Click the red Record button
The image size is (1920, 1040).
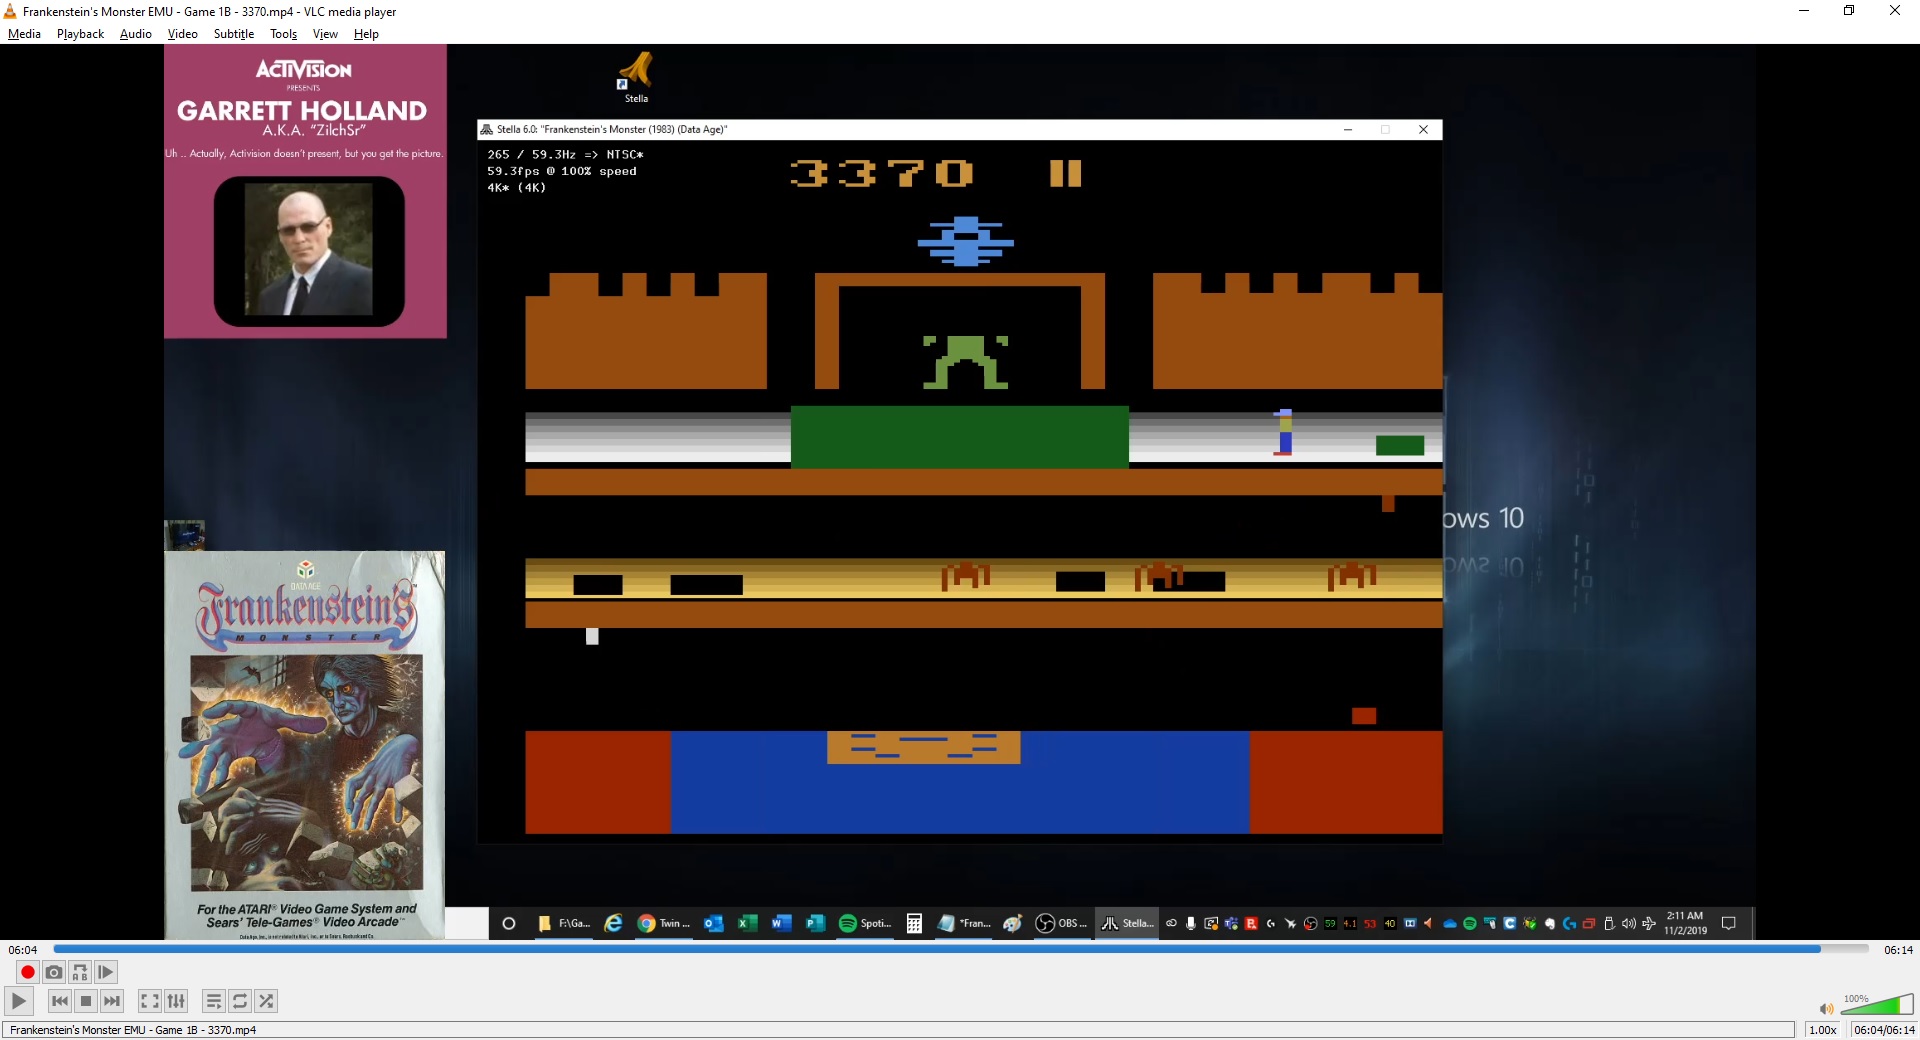[28, 972]
